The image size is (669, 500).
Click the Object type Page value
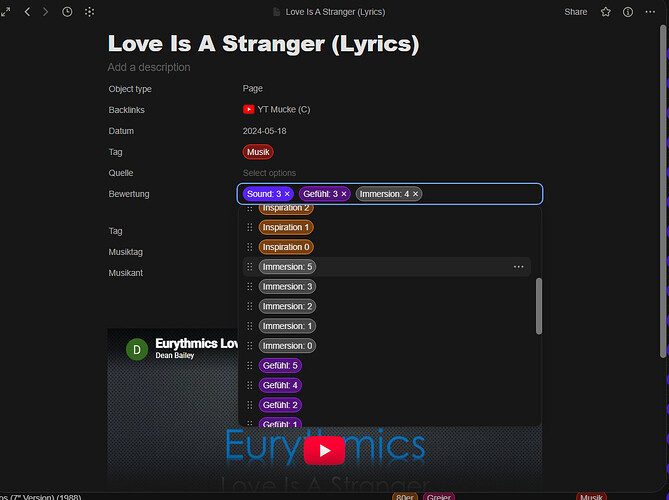tap(253, 89)
